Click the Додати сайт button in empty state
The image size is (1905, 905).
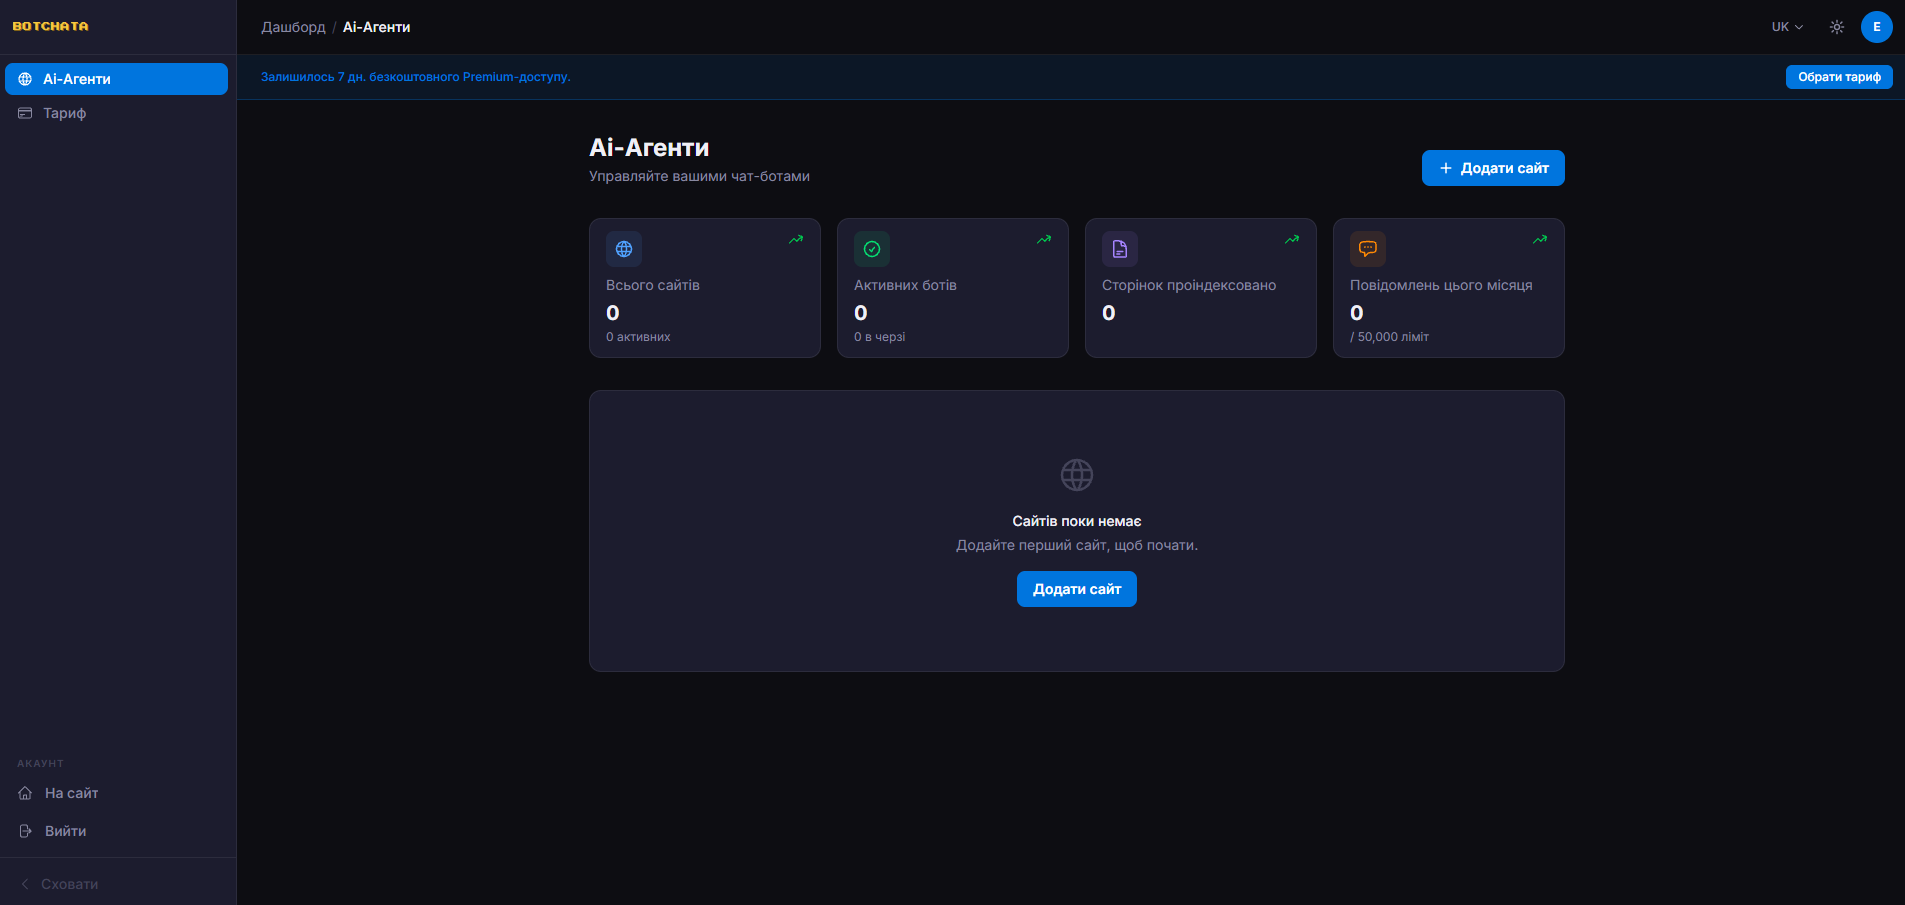pos(1077,589)
